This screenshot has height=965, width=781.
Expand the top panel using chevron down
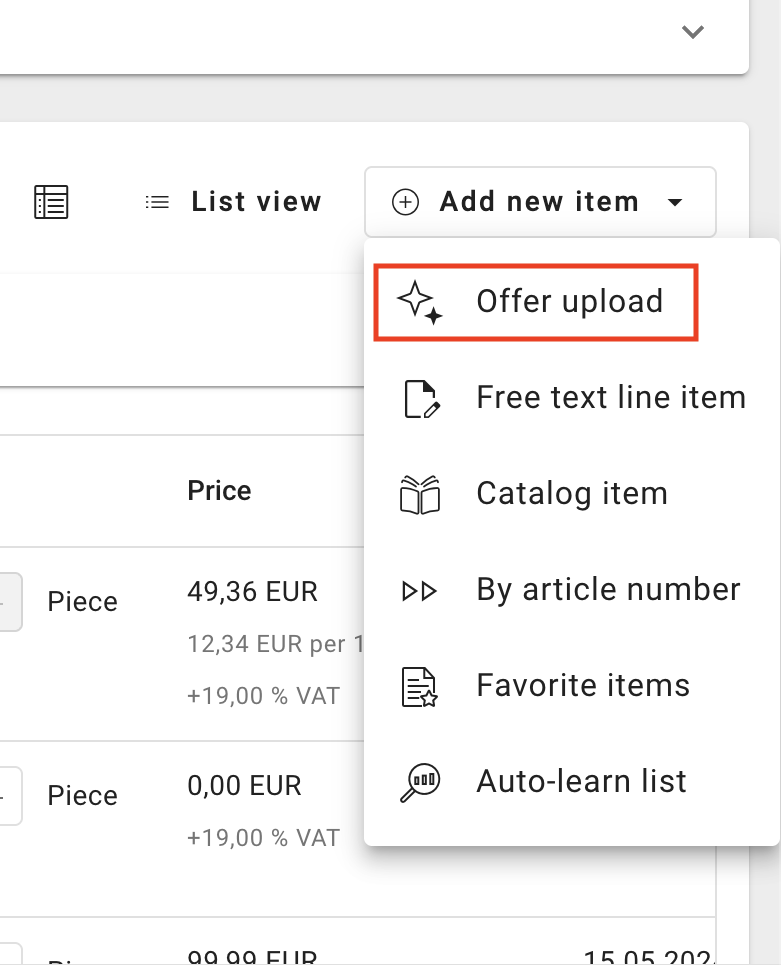pyautogui.click(x=692, y=32)
